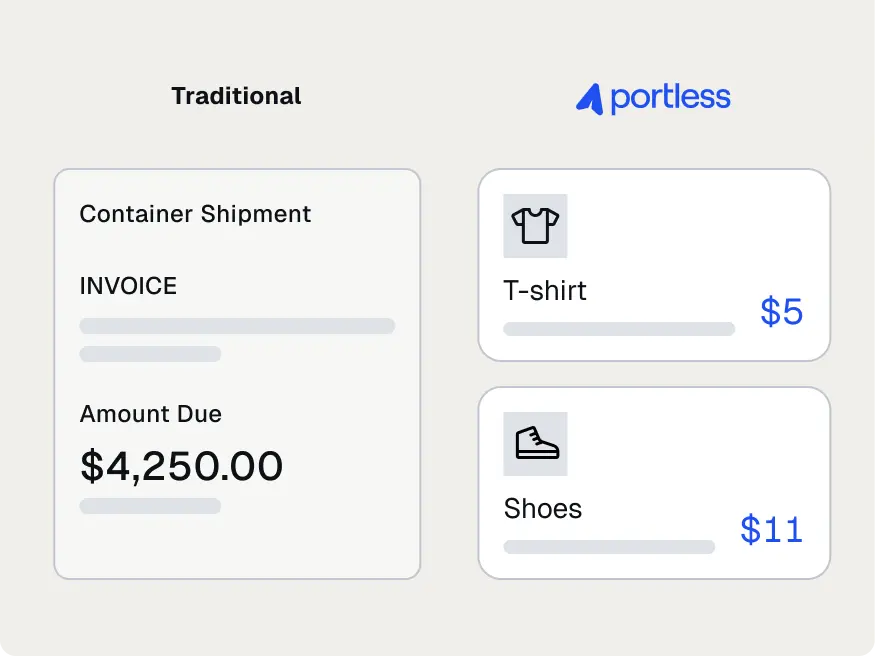Click the $5 T-shirt price

tap(781, 311)
